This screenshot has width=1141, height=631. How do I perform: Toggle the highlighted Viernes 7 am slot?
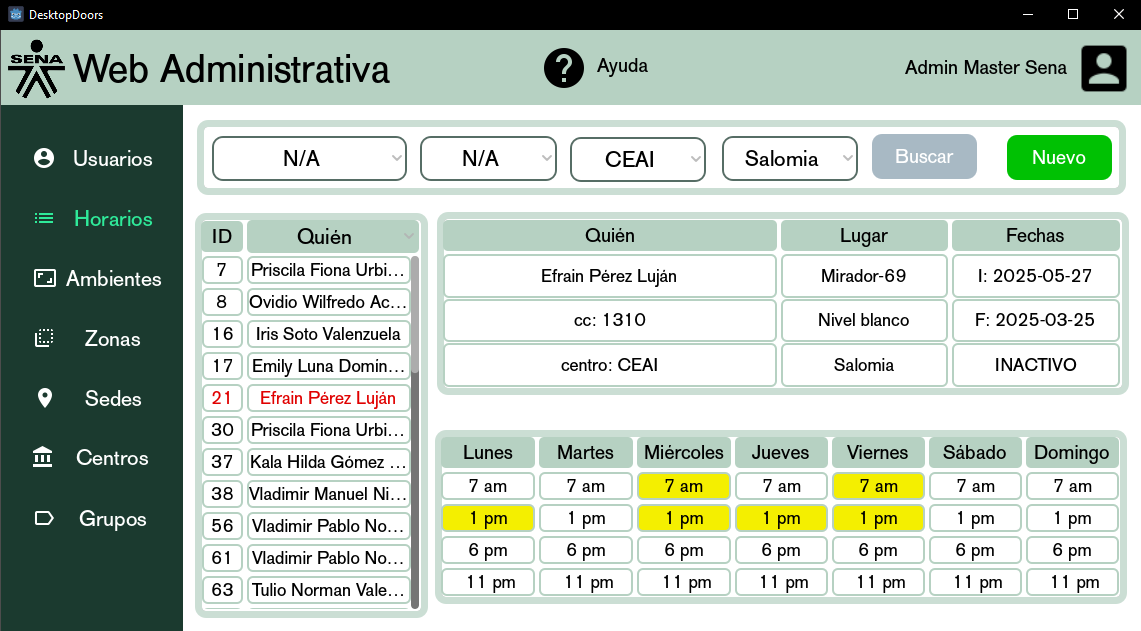tap(878, 485)
